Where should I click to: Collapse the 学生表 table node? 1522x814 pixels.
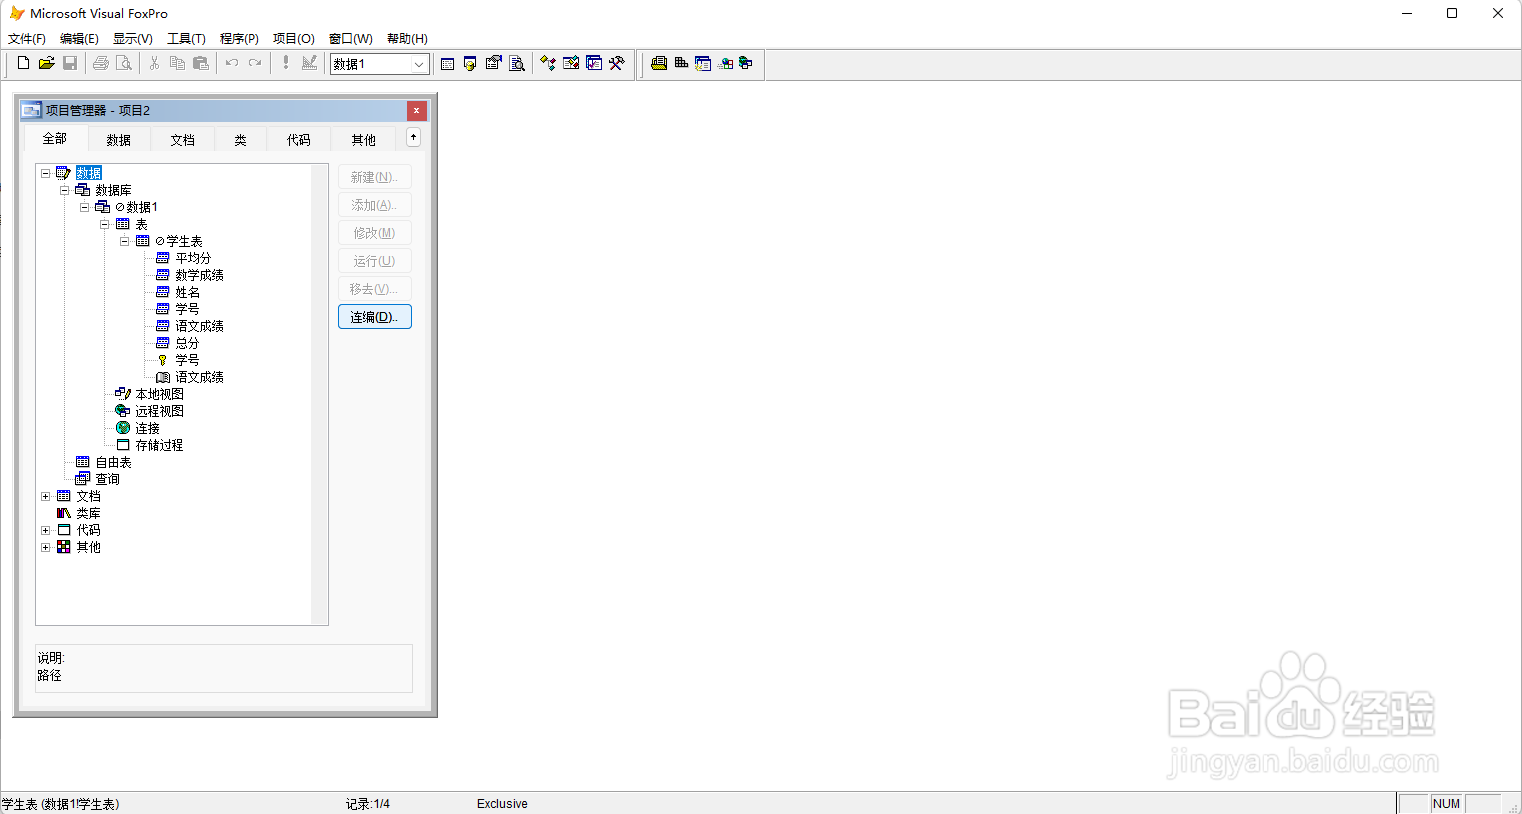point(124,241)
